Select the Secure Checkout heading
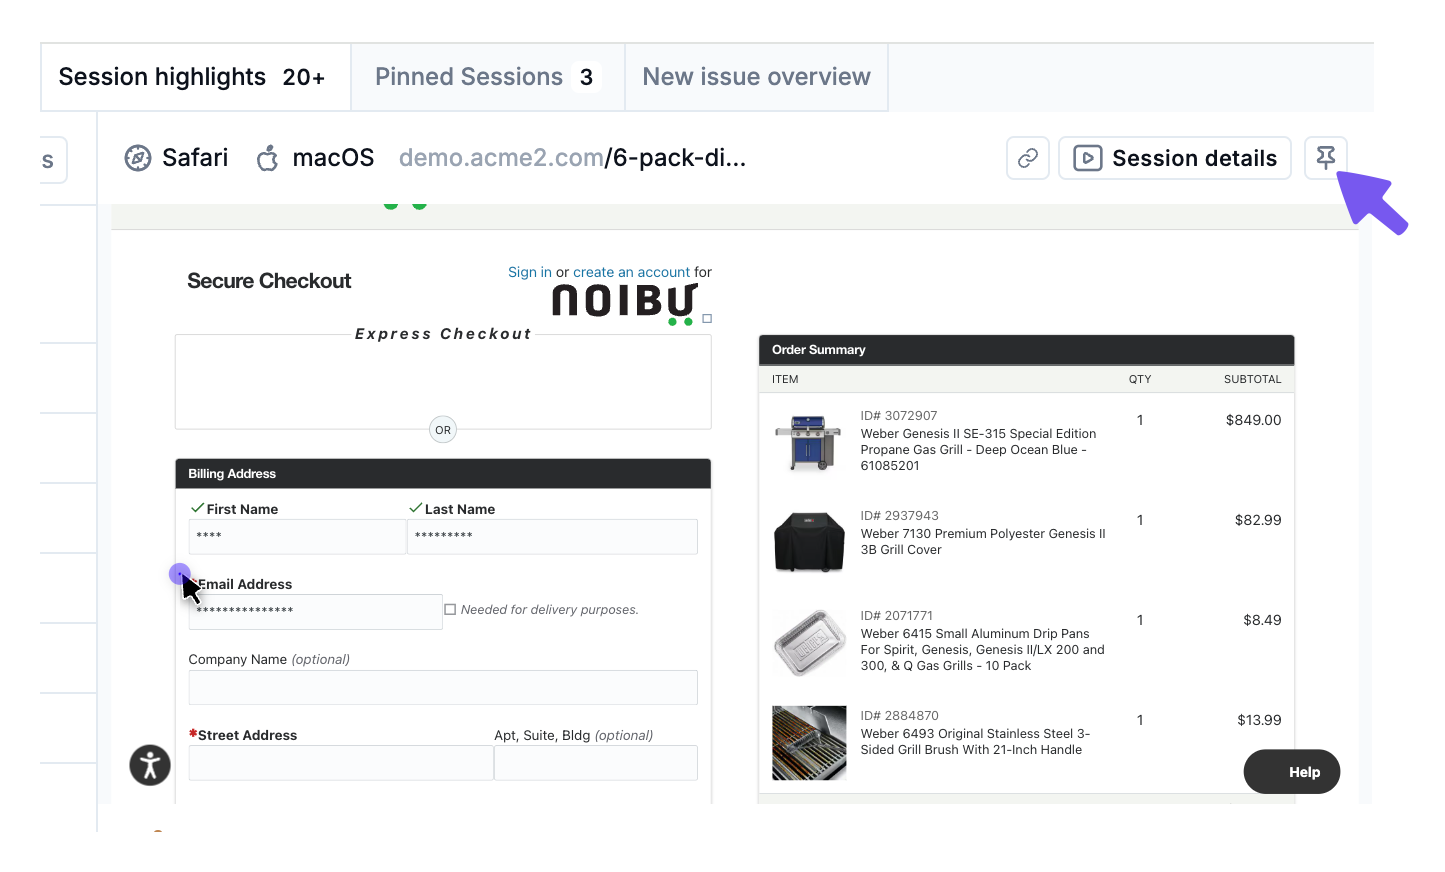This screenshot has height=872, width=1445. (269, 281)
